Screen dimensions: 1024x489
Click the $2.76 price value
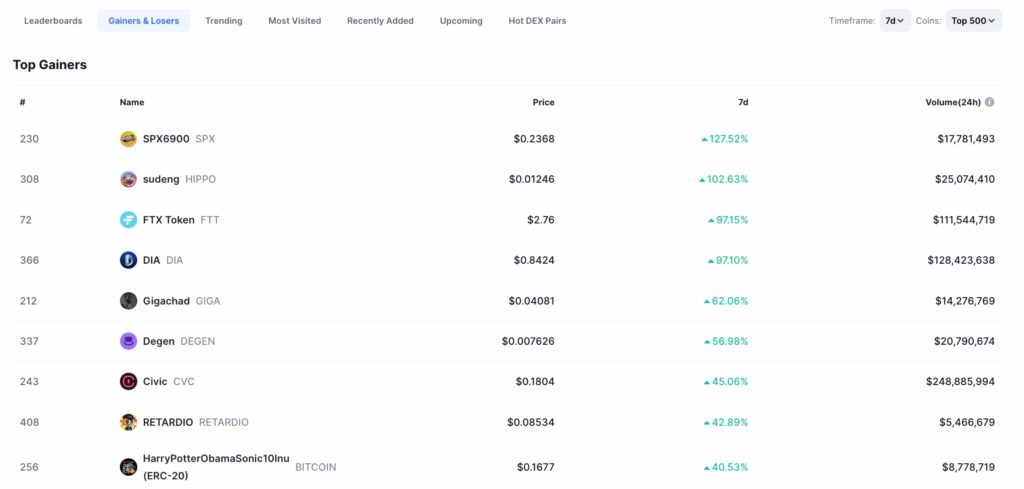[541, 220]
